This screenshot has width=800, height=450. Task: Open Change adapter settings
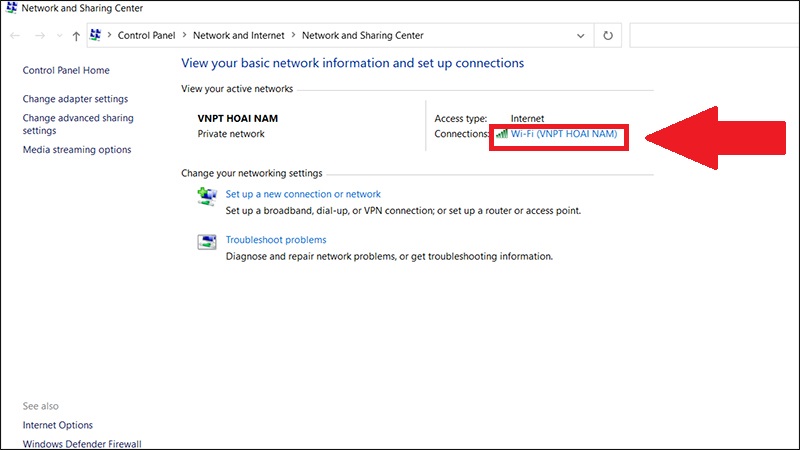pos(75,99)
